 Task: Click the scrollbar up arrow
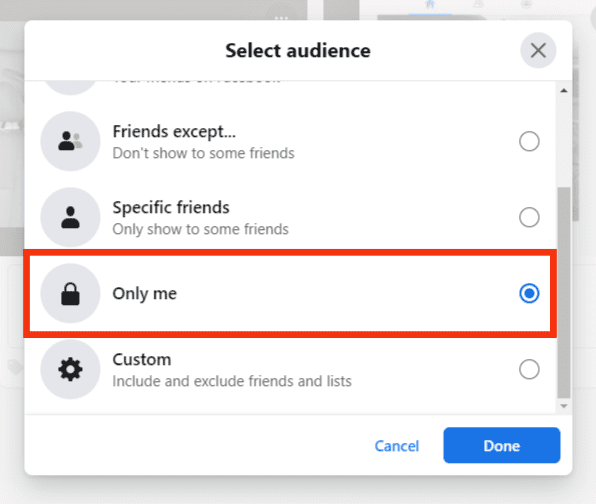pyautogui.click(x=564, y=90)
